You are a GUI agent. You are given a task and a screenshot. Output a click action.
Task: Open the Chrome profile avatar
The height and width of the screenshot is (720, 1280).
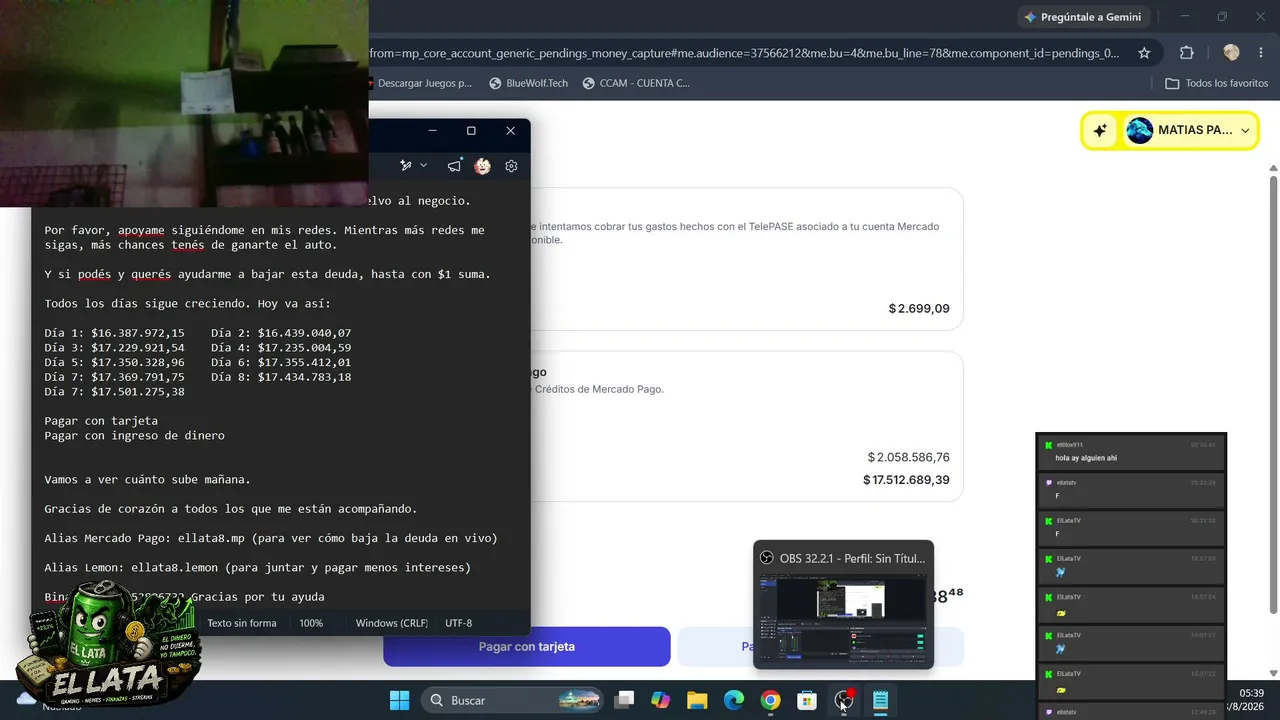tap(1231, 53)
